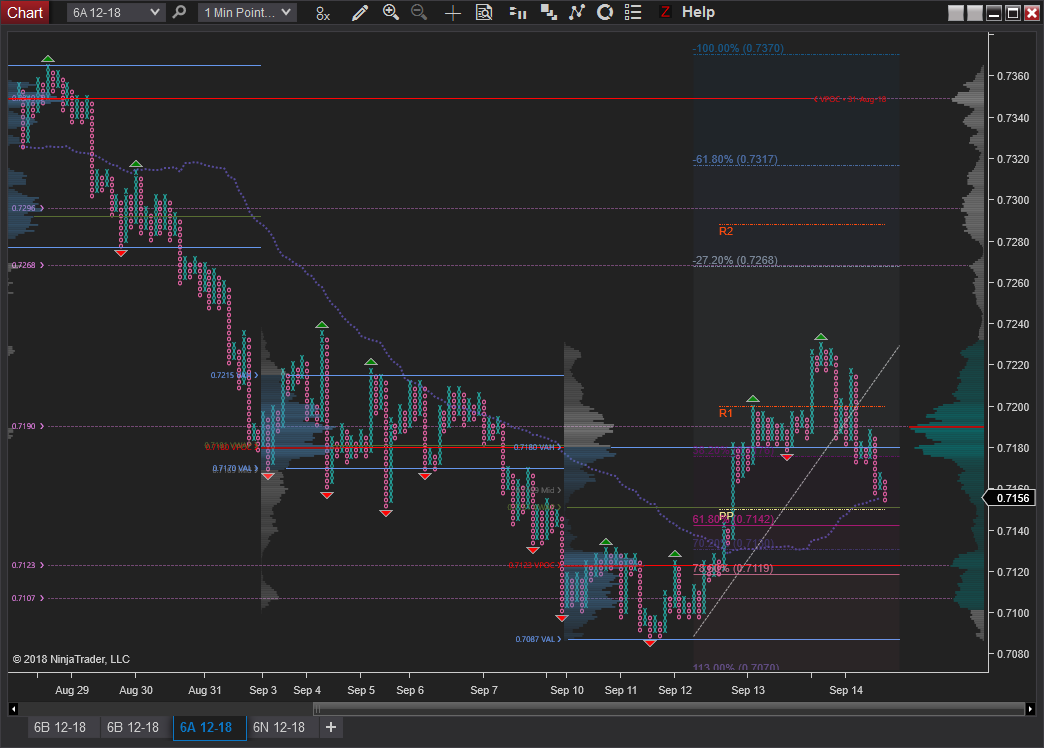This screenshot has width=1044, height=748.
Task: Click the zoom out icon
Action: point(419,12)
